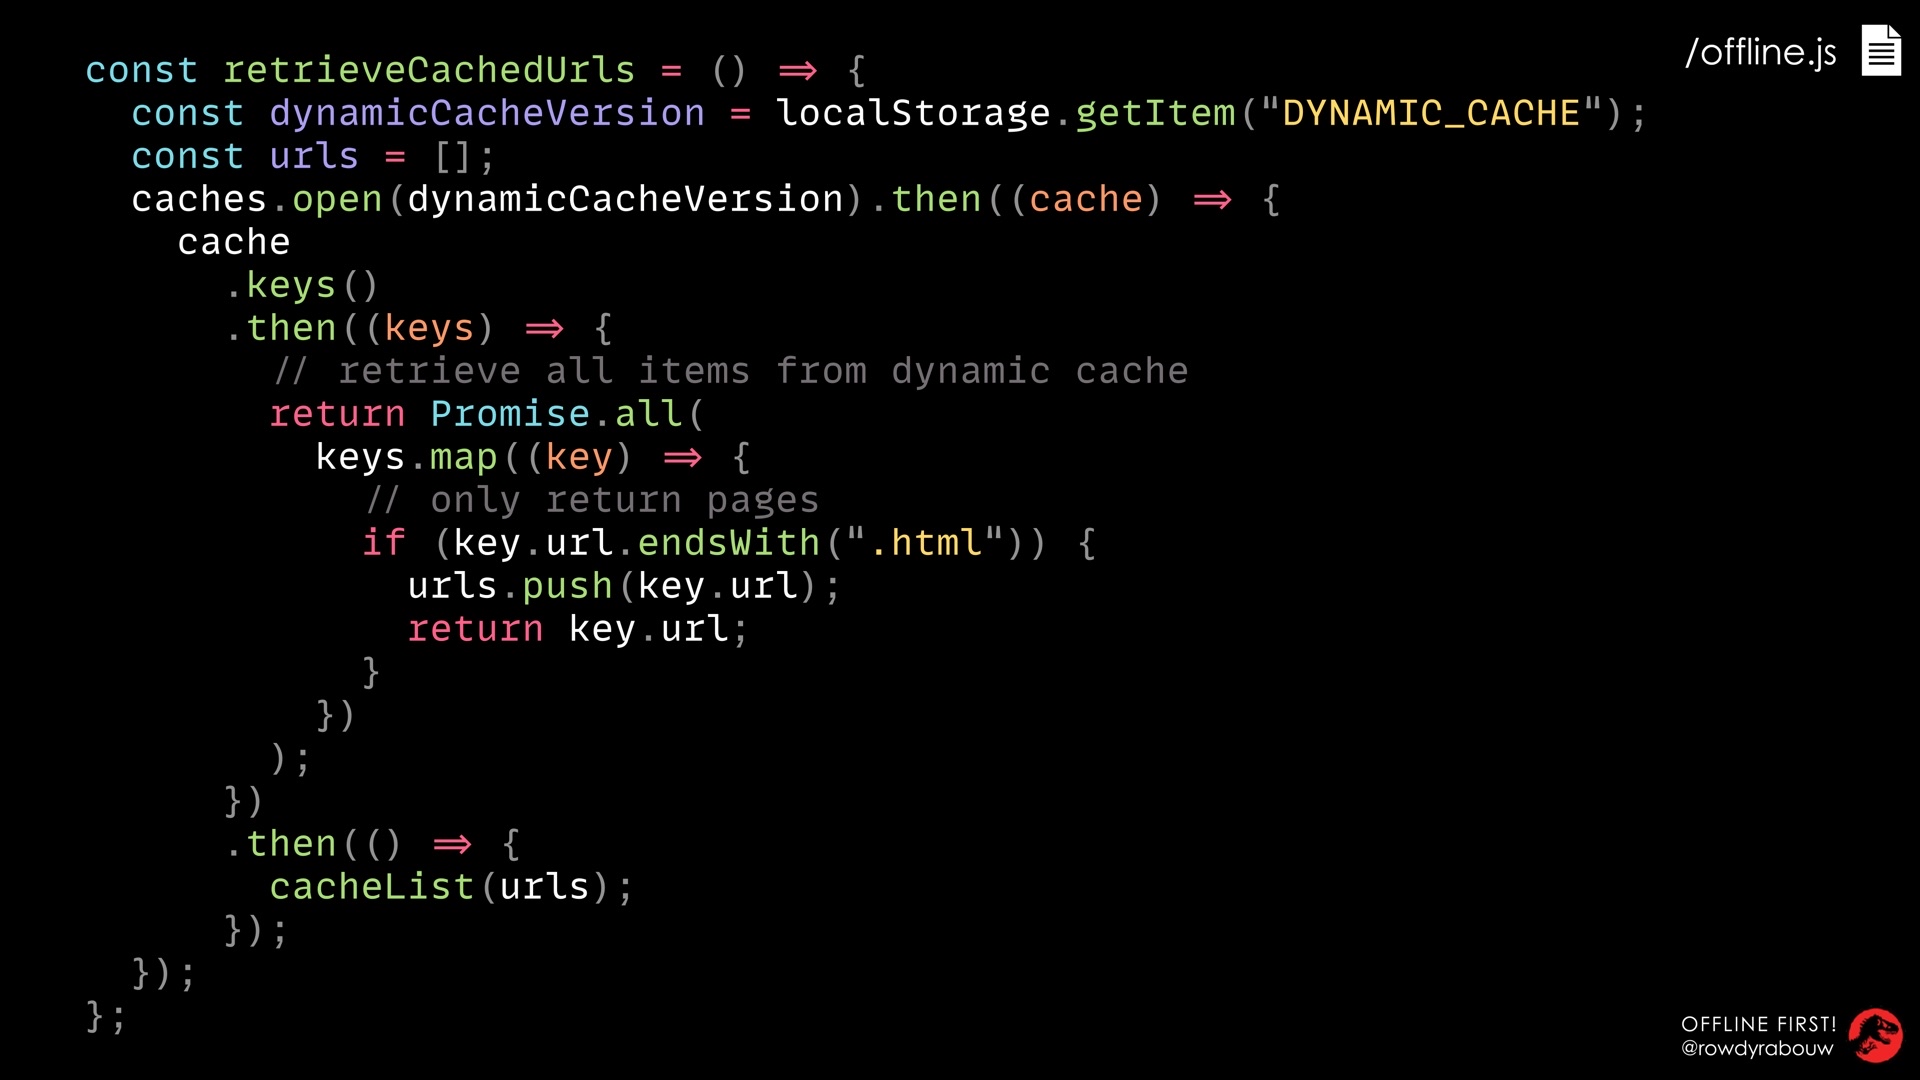
Task: Click the "only return pages" comment
Action: point(592,500)
